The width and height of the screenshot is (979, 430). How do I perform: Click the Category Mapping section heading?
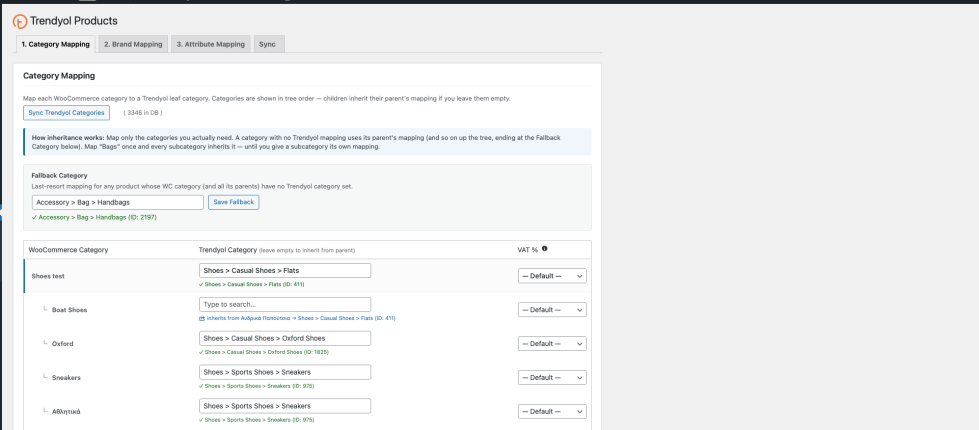click(59, 76)
